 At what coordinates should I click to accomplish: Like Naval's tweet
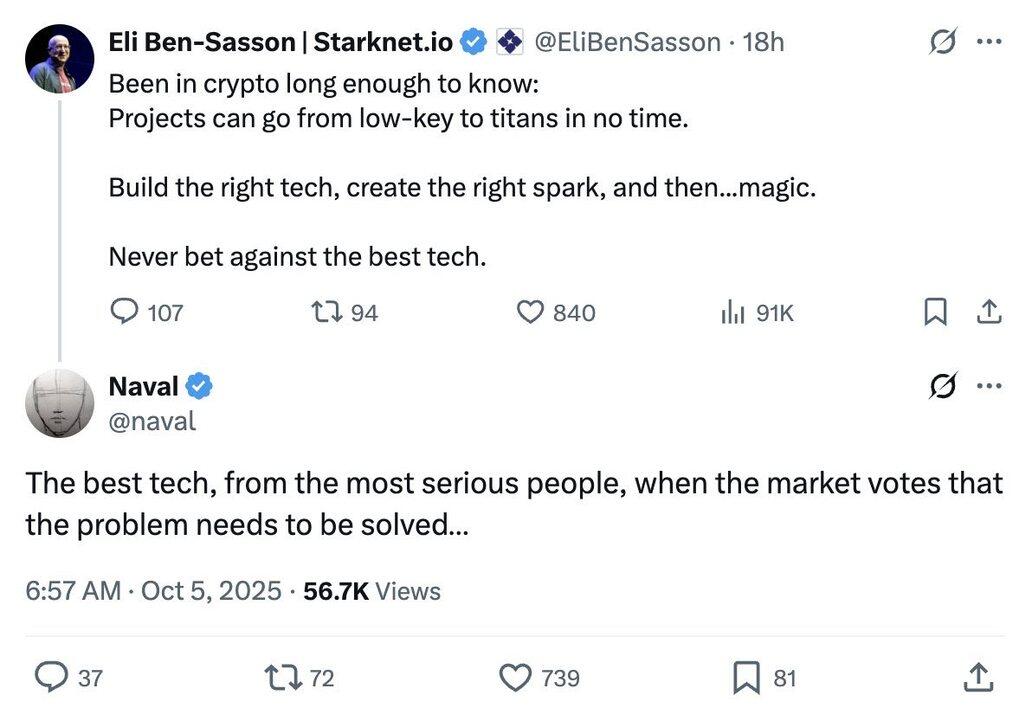click(x=515, y=678)
